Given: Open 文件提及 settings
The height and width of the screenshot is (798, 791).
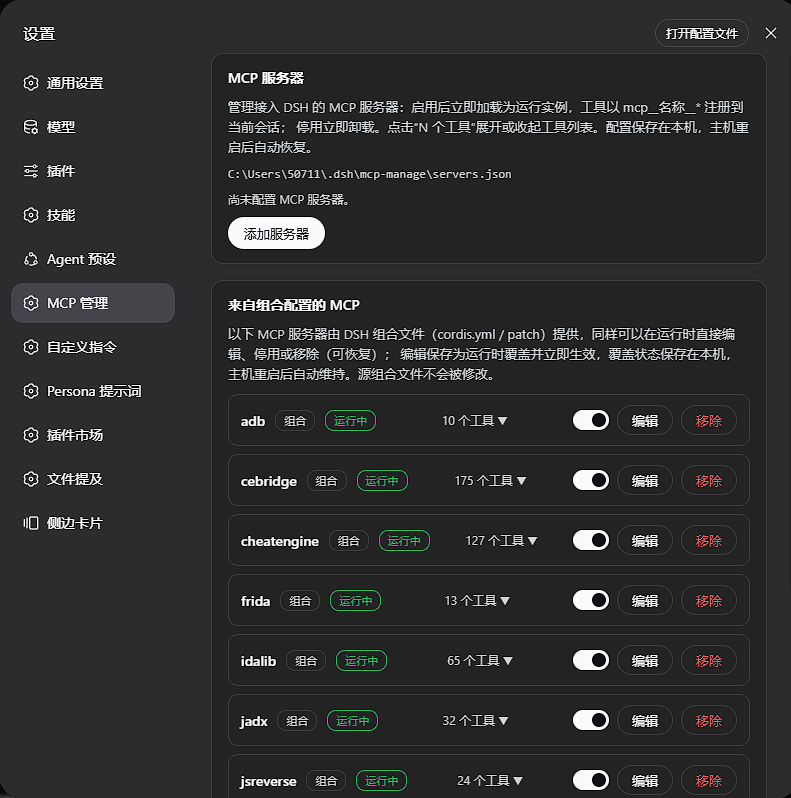Looking at the screenshot, I should [93, 479].
